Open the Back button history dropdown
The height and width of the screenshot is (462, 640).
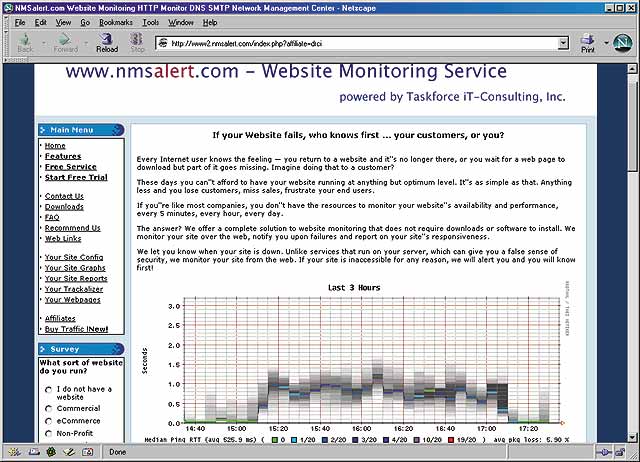[x=43, y=42]
